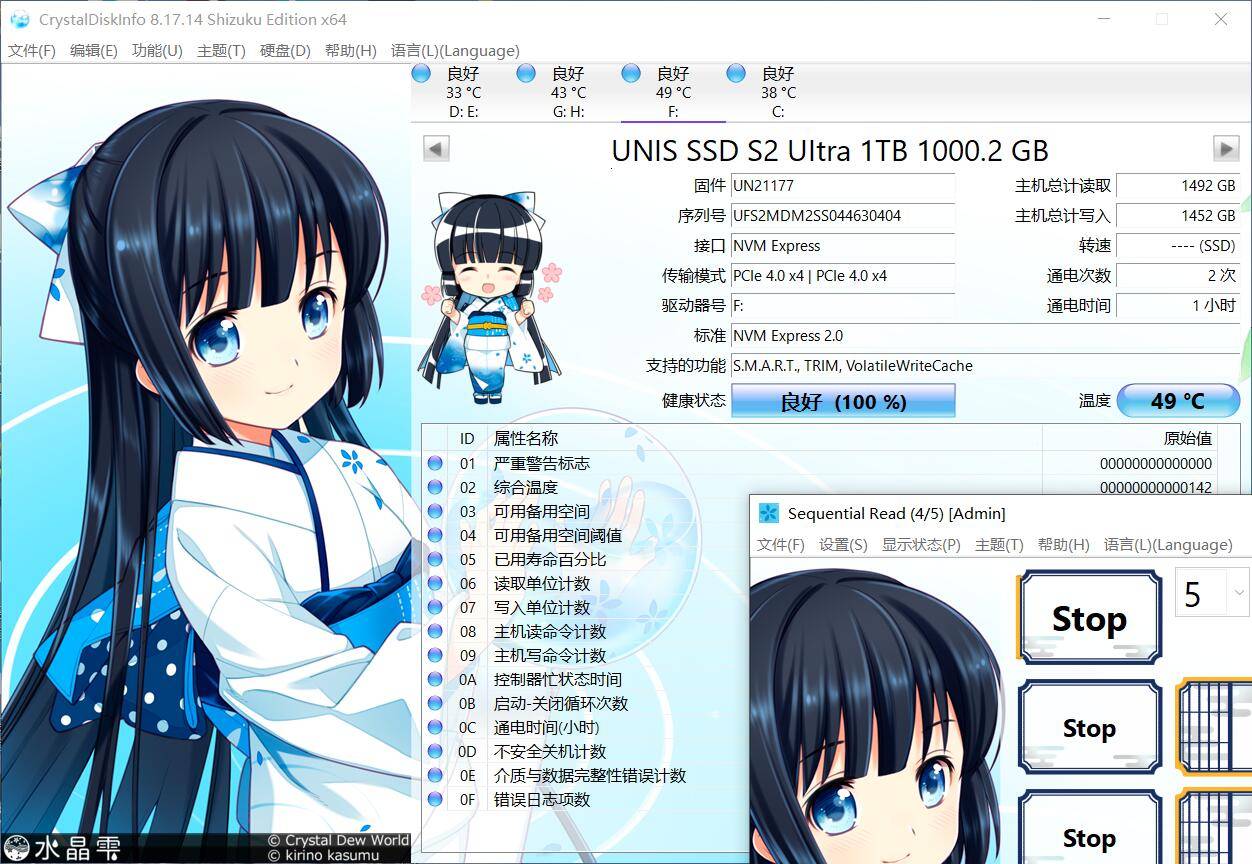Click status orb for attribute 08
Screen dimensions: 1252x864
click(x=435, y=631)
